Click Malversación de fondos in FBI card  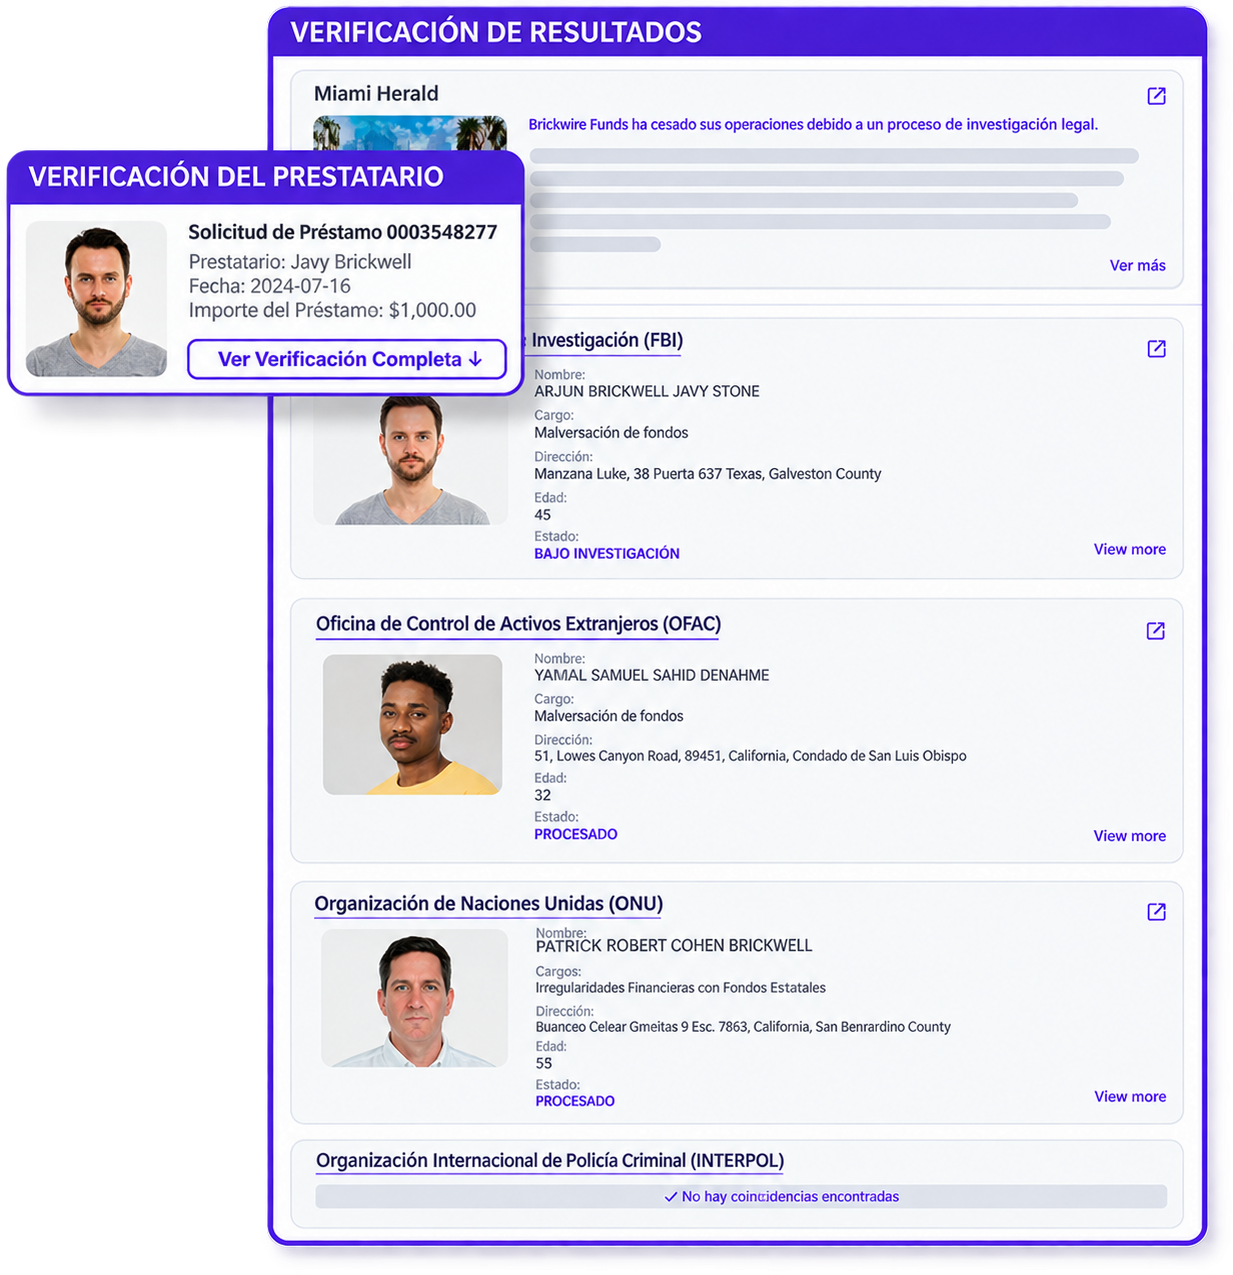coord(611,433)
